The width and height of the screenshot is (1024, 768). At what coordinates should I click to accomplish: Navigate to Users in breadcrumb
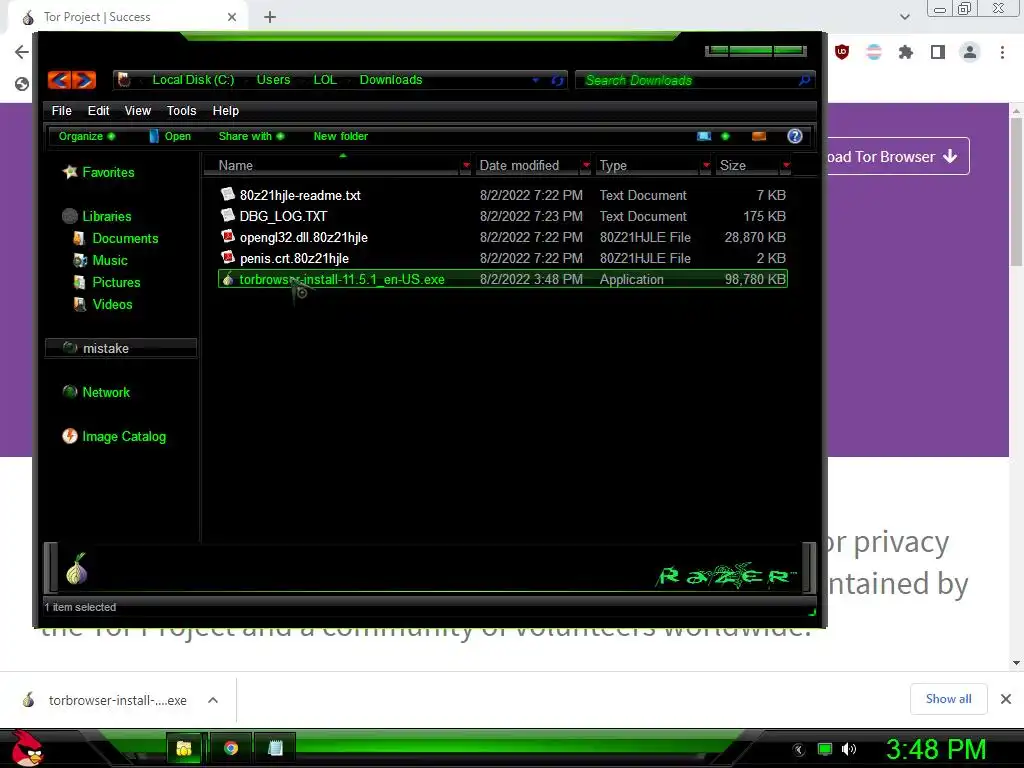[x=273, y=80]
